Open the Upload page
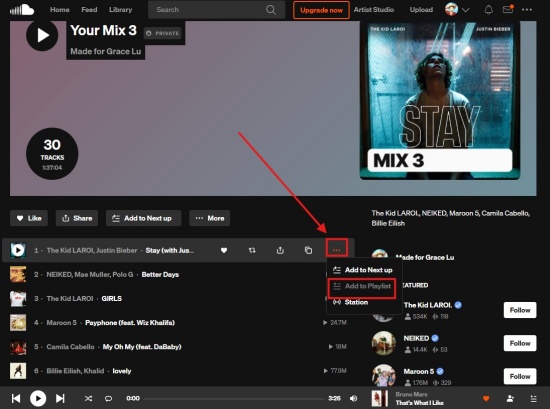This screenshot has height=409, width=550. (421, 10)
